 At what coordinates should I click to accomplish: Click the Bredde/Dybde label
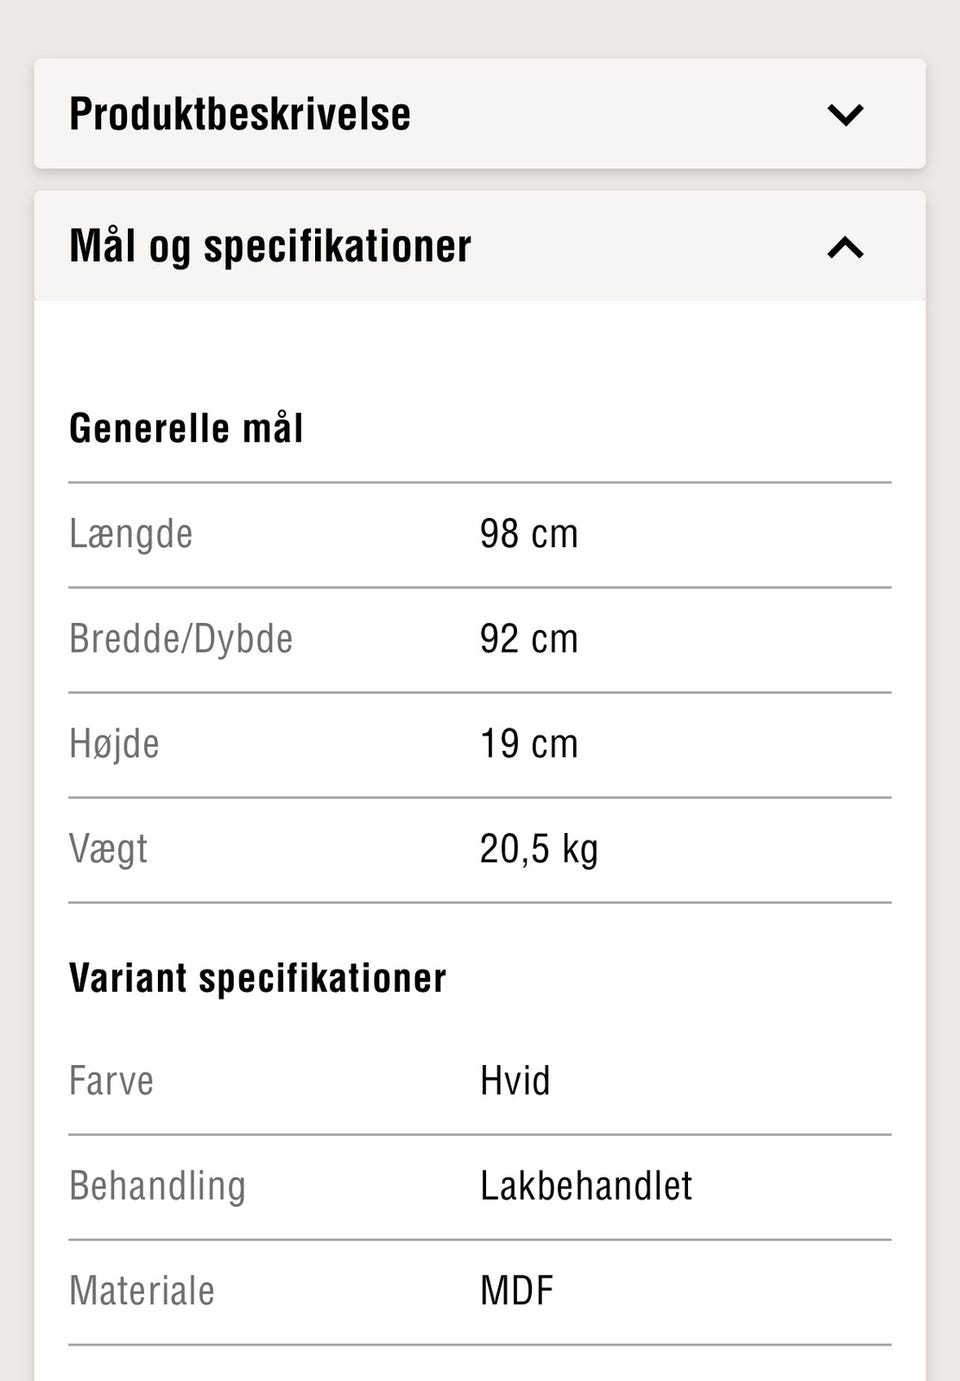(x=181, y=639)
